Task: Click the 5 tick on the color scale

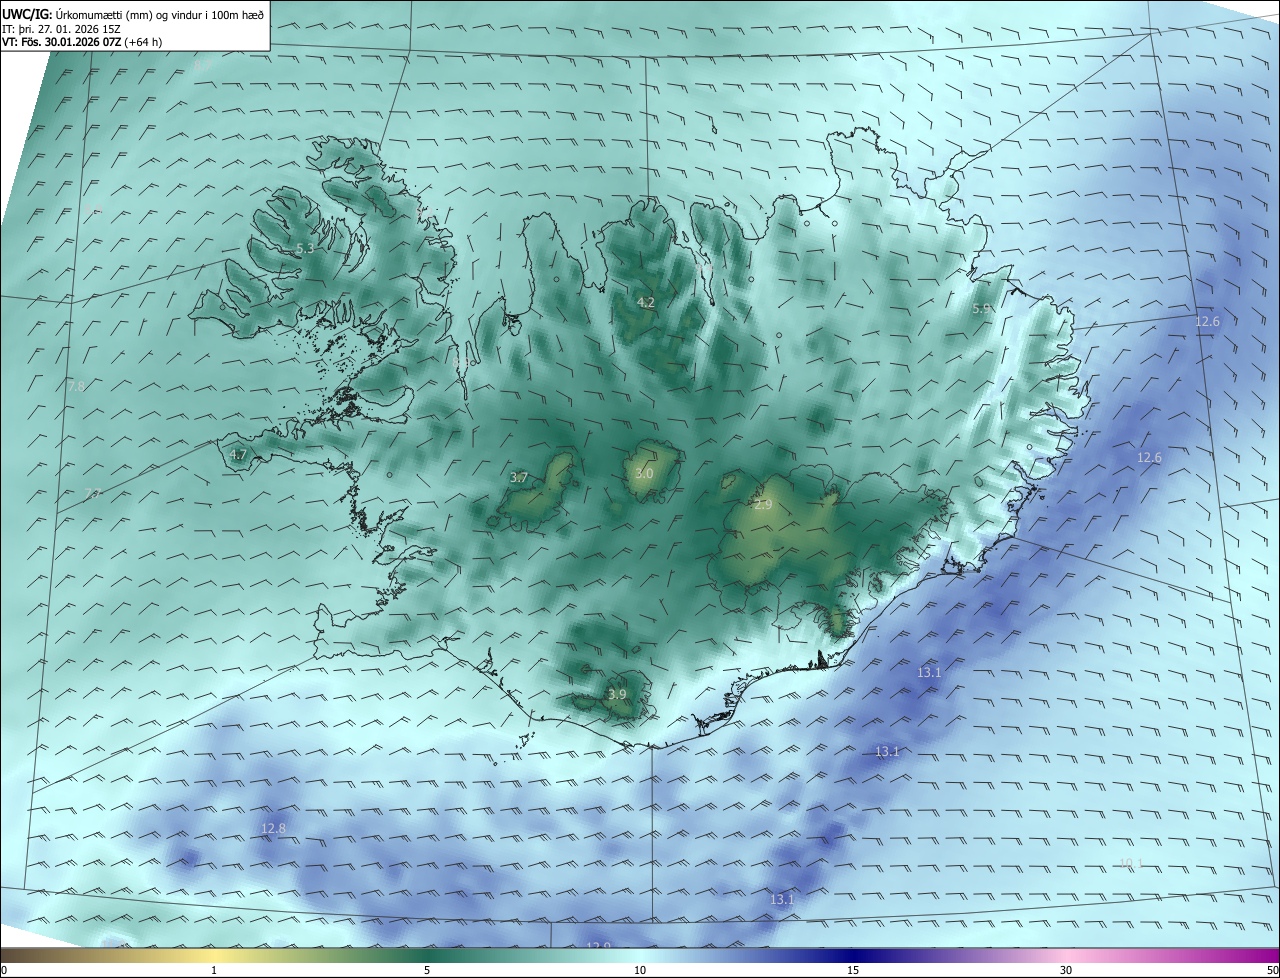Action: tap(427, 970)
